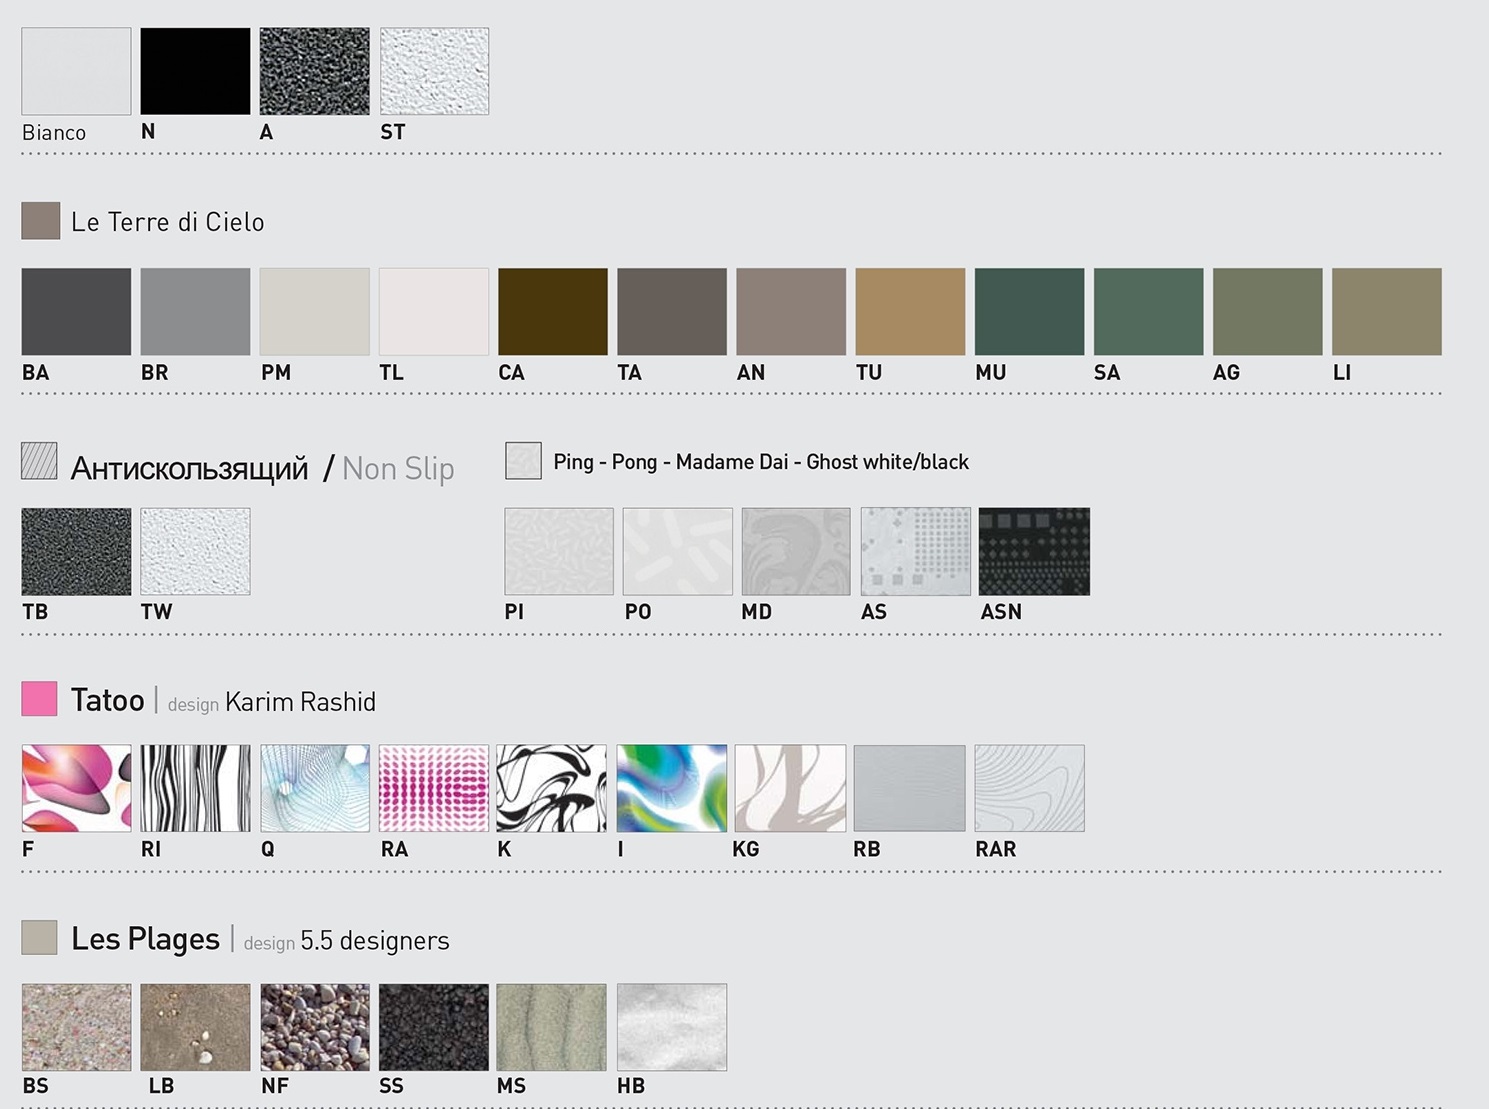
Task: Choose the RI black striped pattern
Action: [195, 788]
